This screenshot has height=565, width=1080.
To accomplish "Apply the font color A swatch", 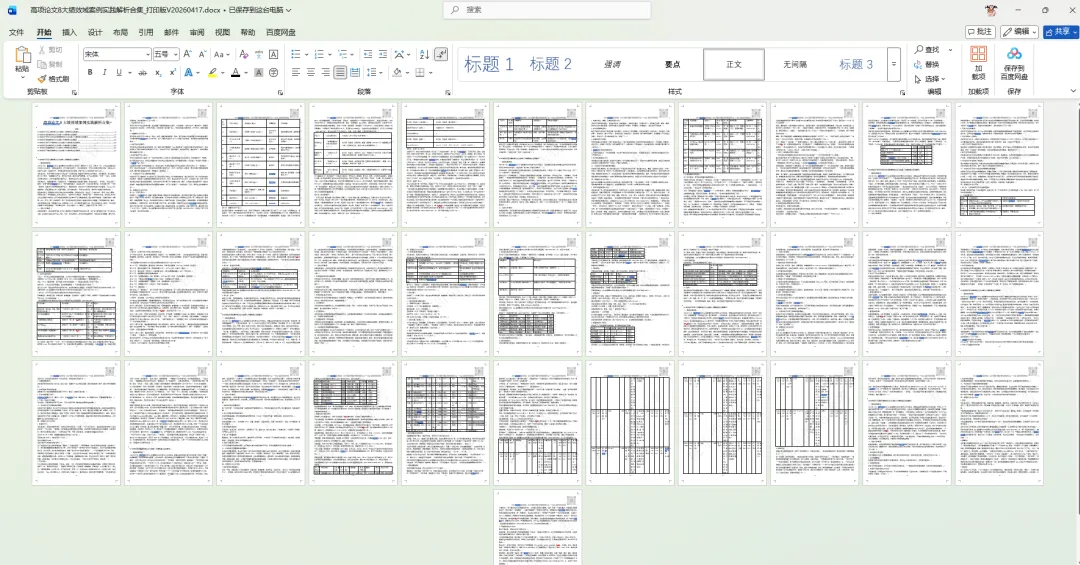I will (x=236, y=72).
